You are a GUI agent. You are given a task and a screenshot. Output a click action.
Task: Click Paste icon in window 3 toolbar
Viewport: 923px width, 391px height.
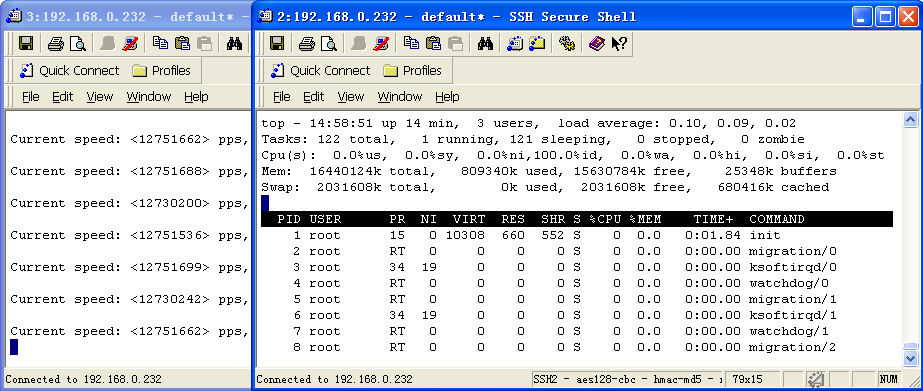click(x=182, y=43)
